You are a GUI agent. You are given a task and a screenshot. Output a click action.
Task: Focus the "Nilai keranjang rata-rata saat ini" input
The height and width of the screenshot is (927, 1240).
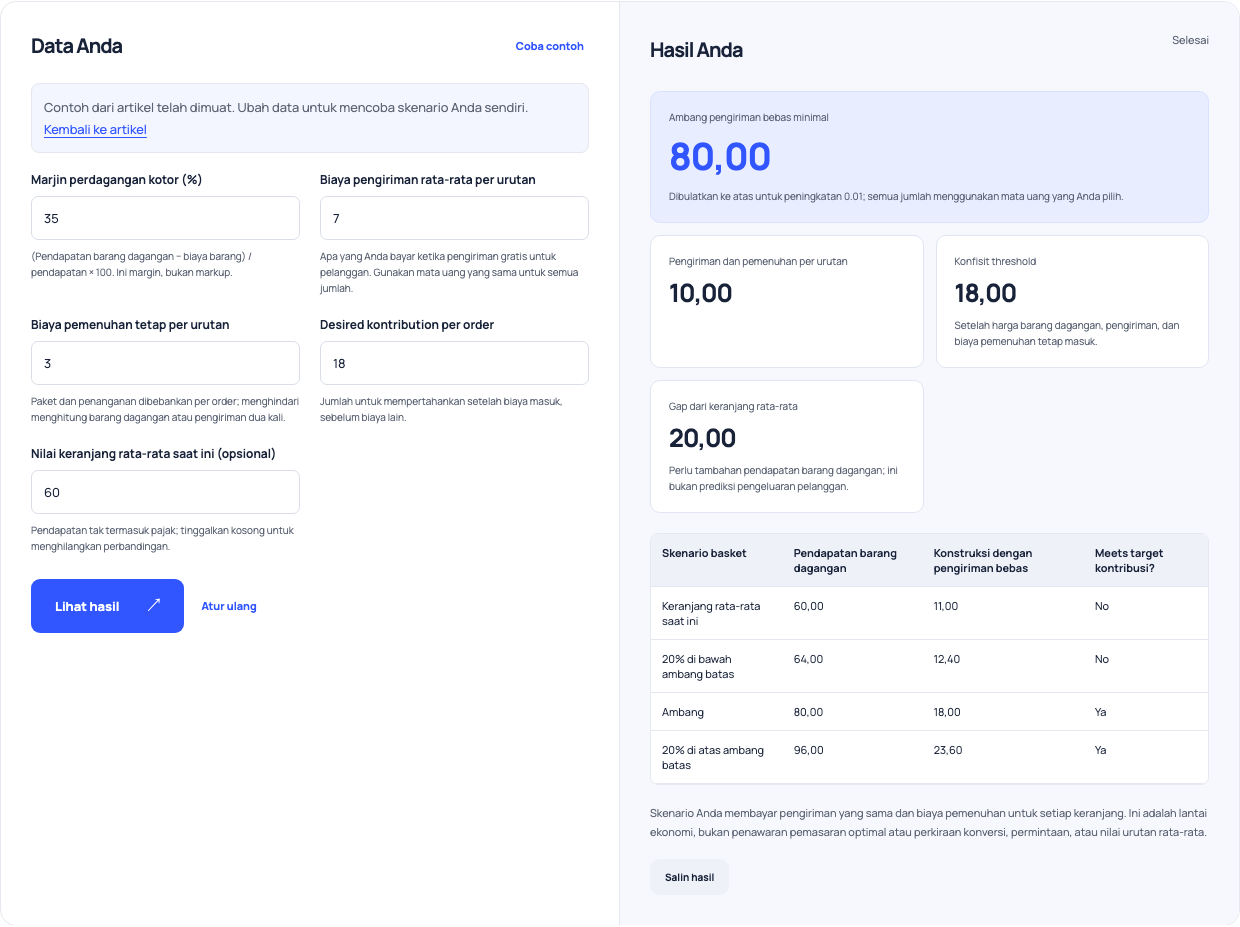tap(165, 492)
